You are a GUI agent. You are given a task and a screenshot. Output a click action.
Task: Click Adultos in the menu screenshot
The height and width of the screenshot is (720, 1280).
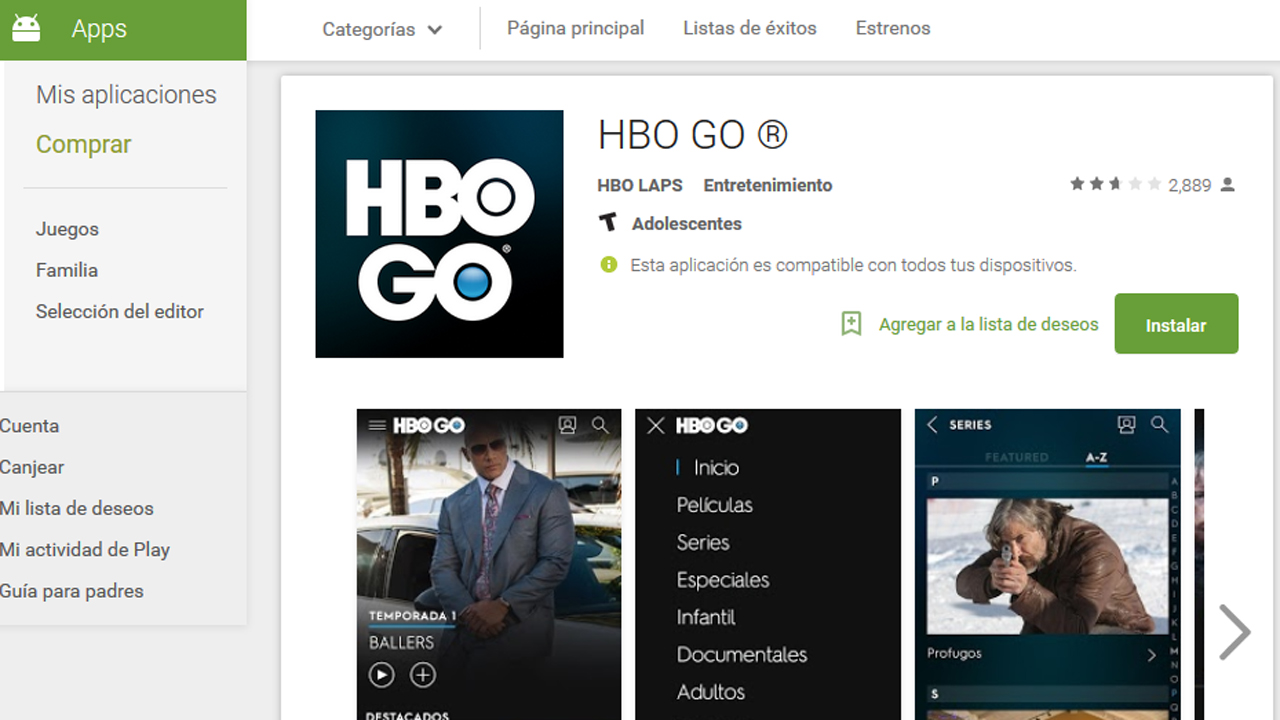(711, 692)
